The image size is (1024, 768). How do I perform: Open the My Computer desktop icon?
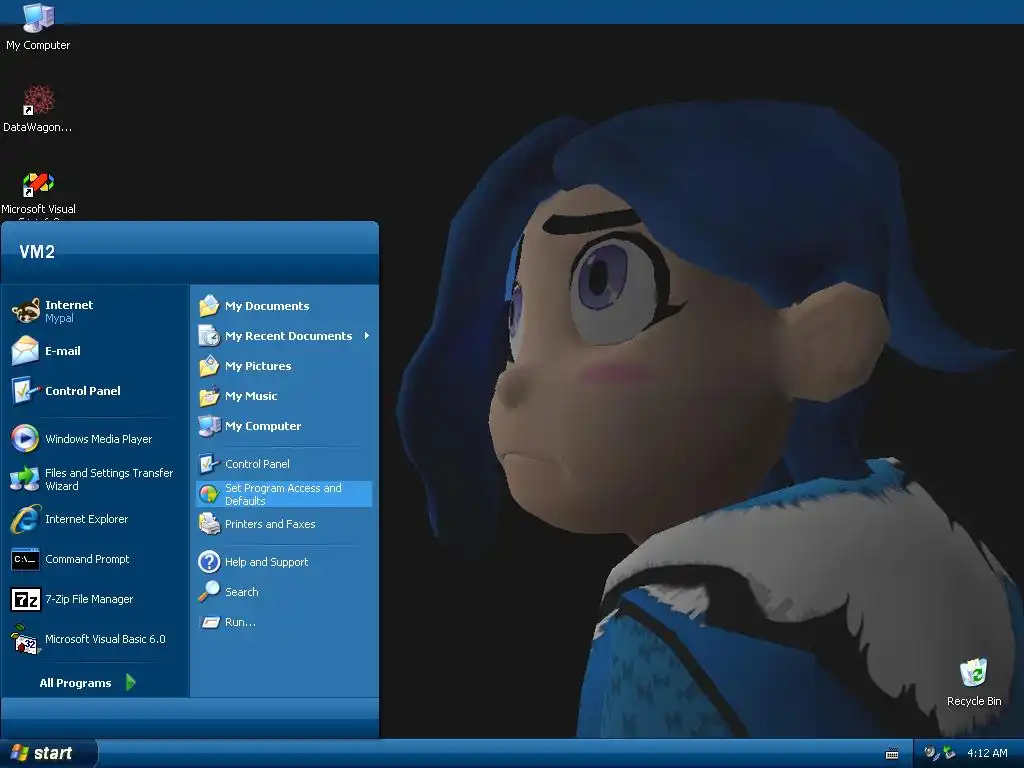coord(38,18)
